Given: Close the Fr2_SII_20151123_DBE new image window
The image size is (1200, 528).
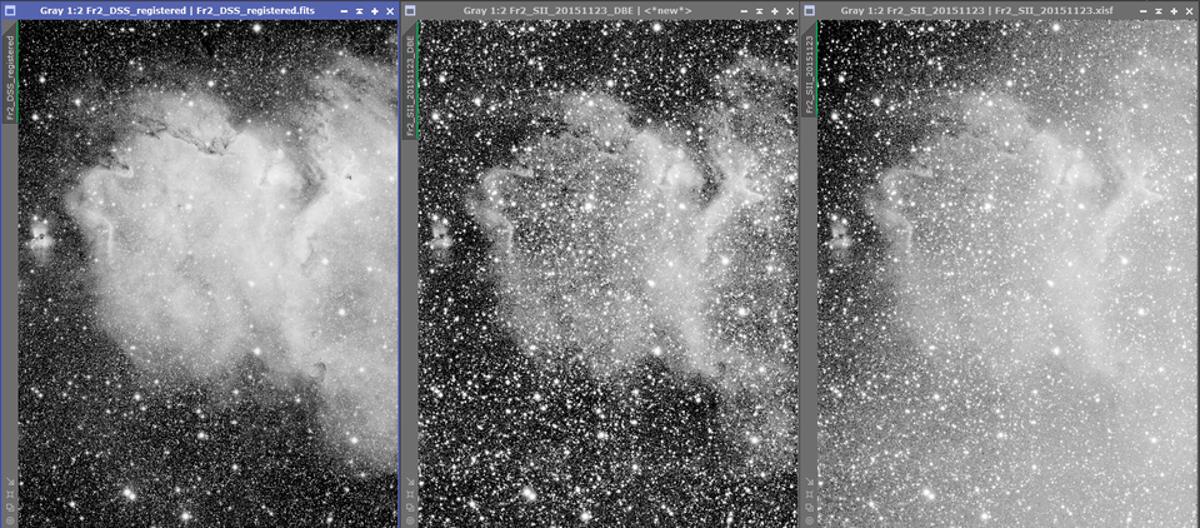Looking at the screenshot, I should pos(790,11).
